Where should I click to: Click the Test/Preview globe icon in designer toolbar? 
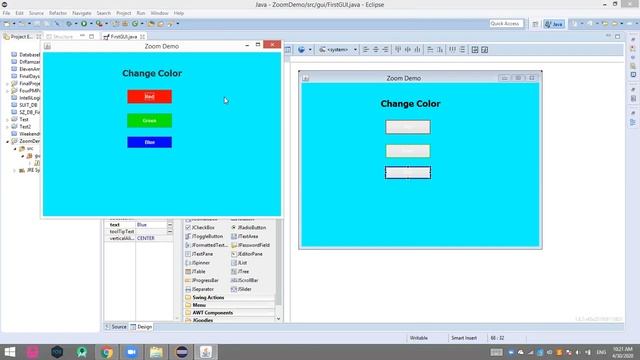pos(301,49)
